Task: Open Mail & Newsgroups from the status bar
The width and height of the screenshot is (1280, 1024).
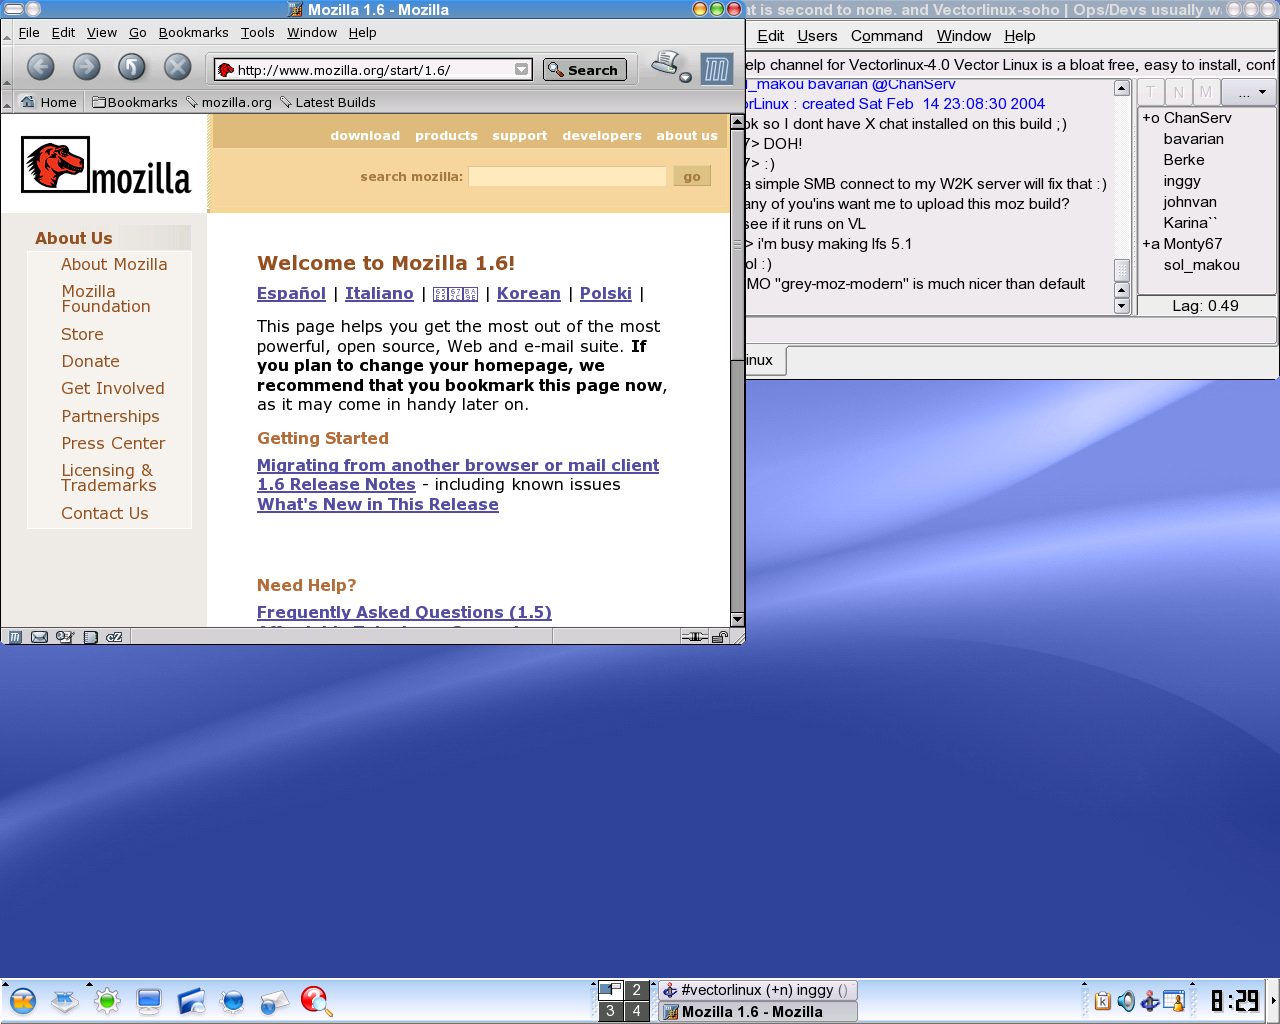Action: 39,637
